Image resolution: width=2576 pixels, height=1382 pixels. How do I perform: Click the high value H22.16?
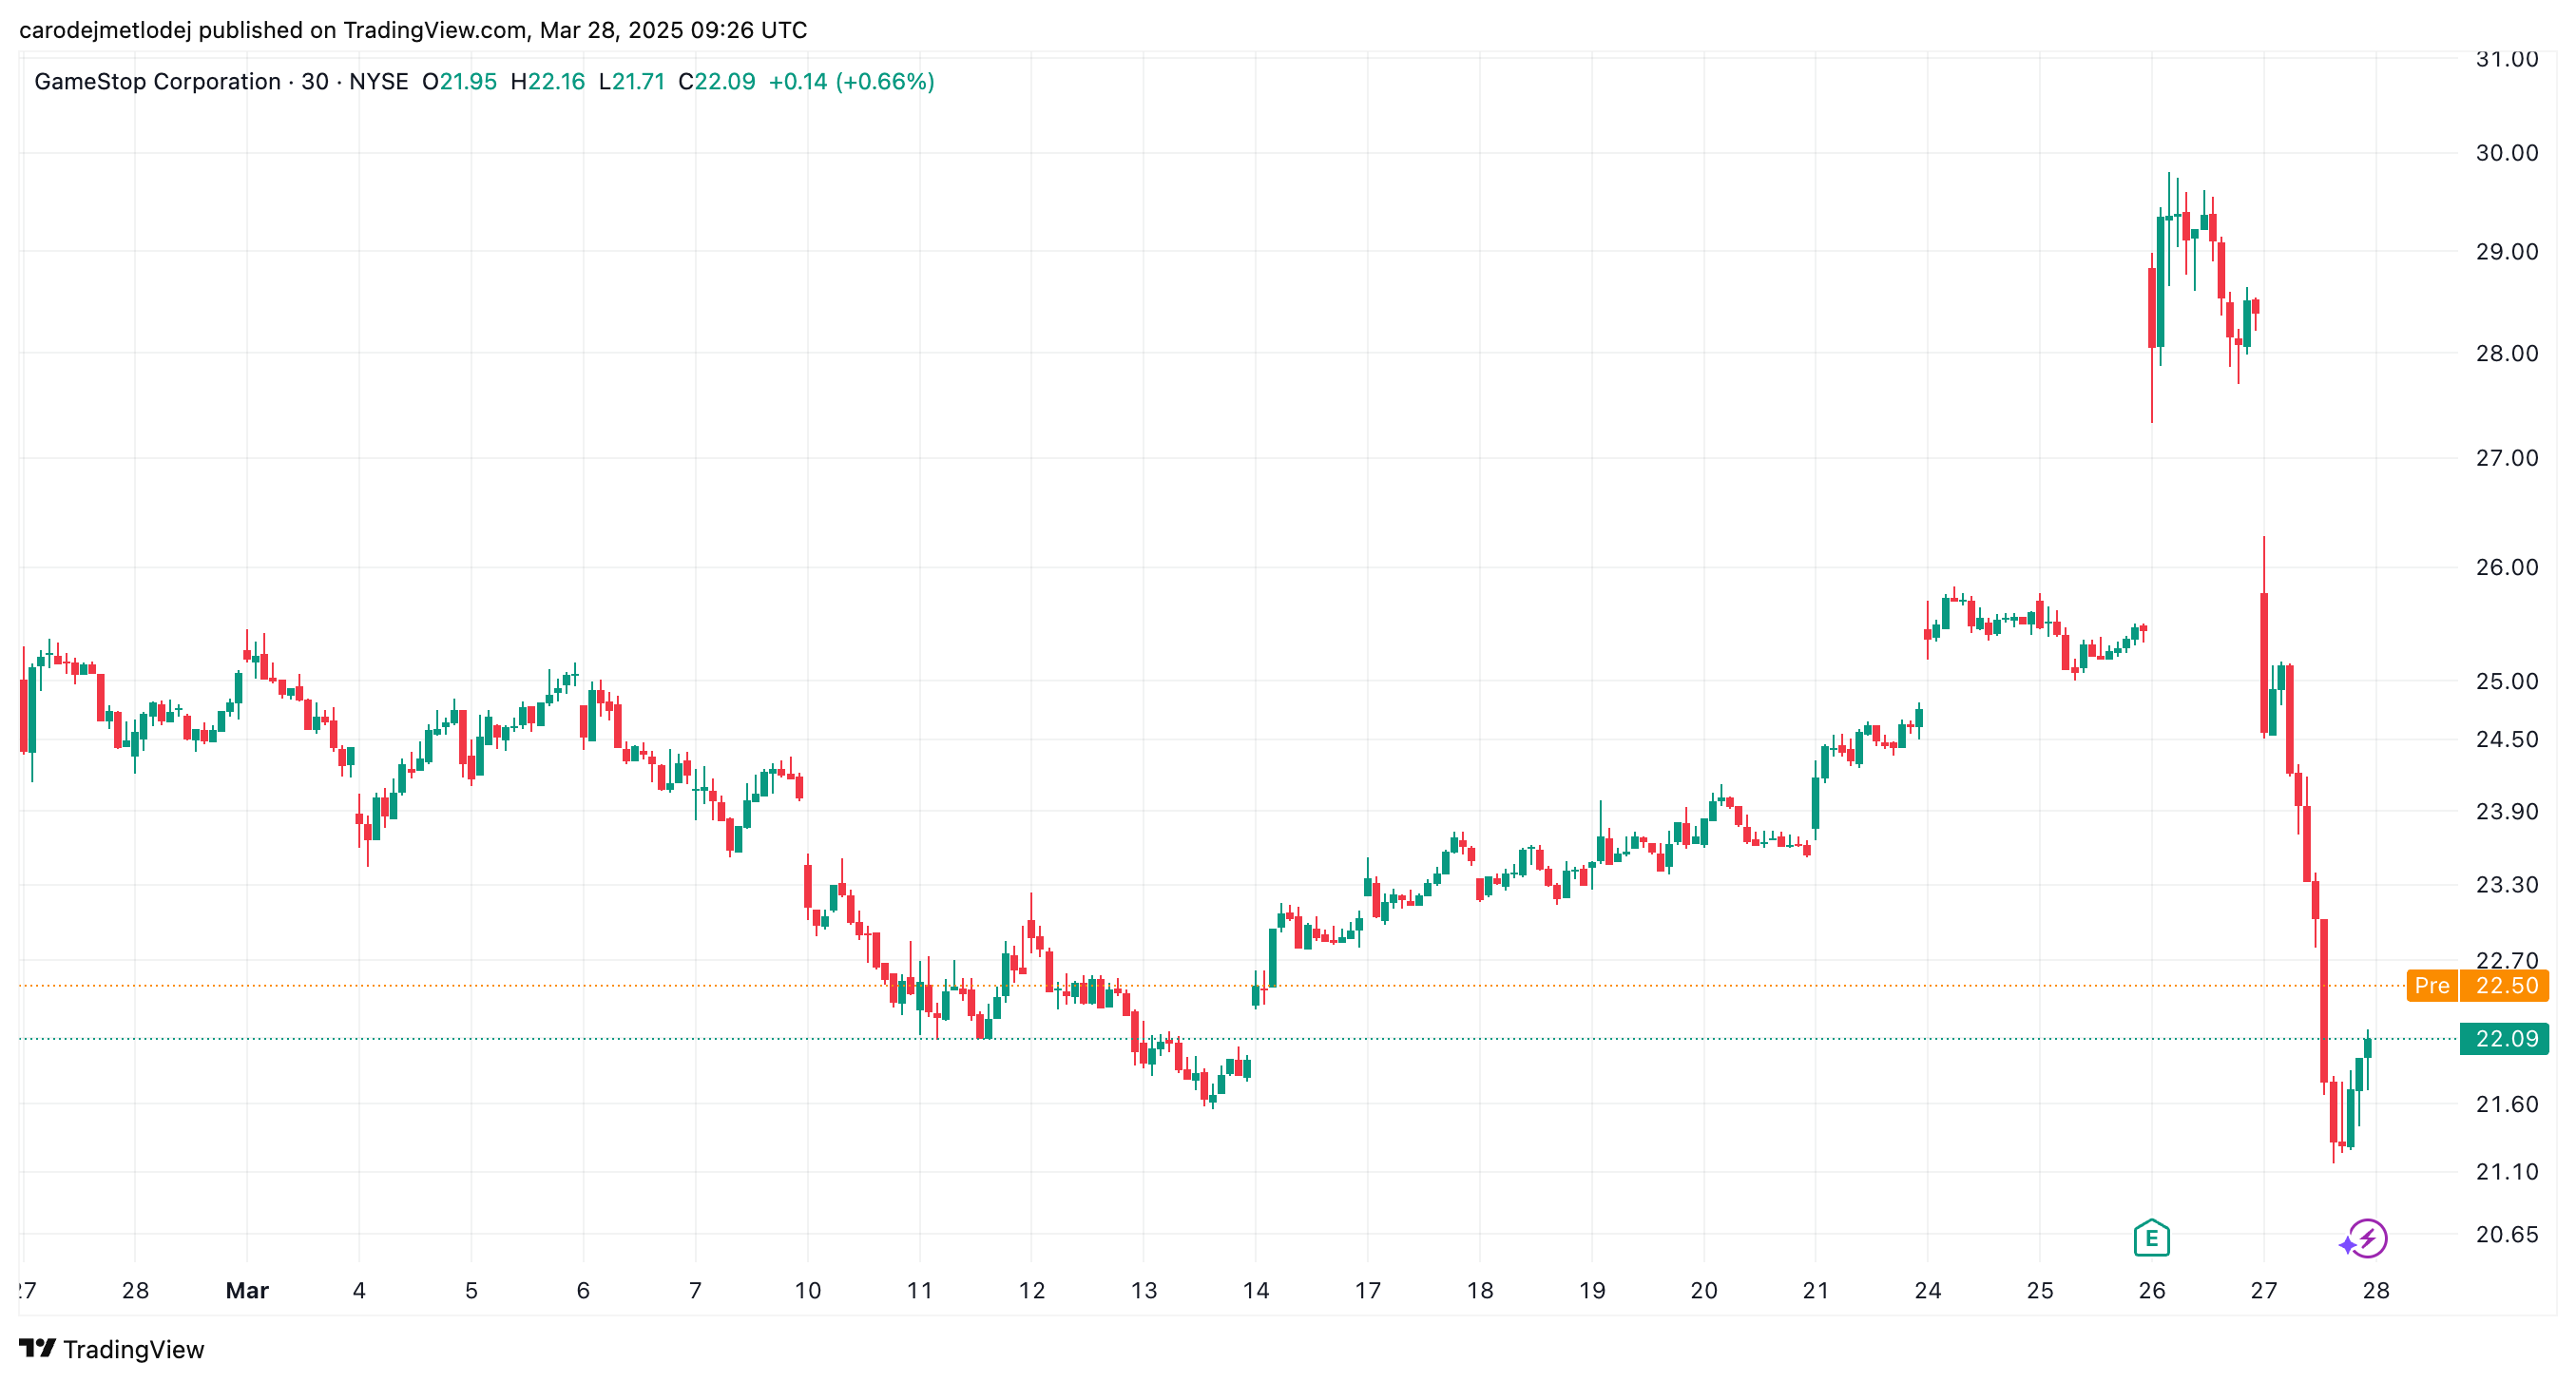(548, 81)
